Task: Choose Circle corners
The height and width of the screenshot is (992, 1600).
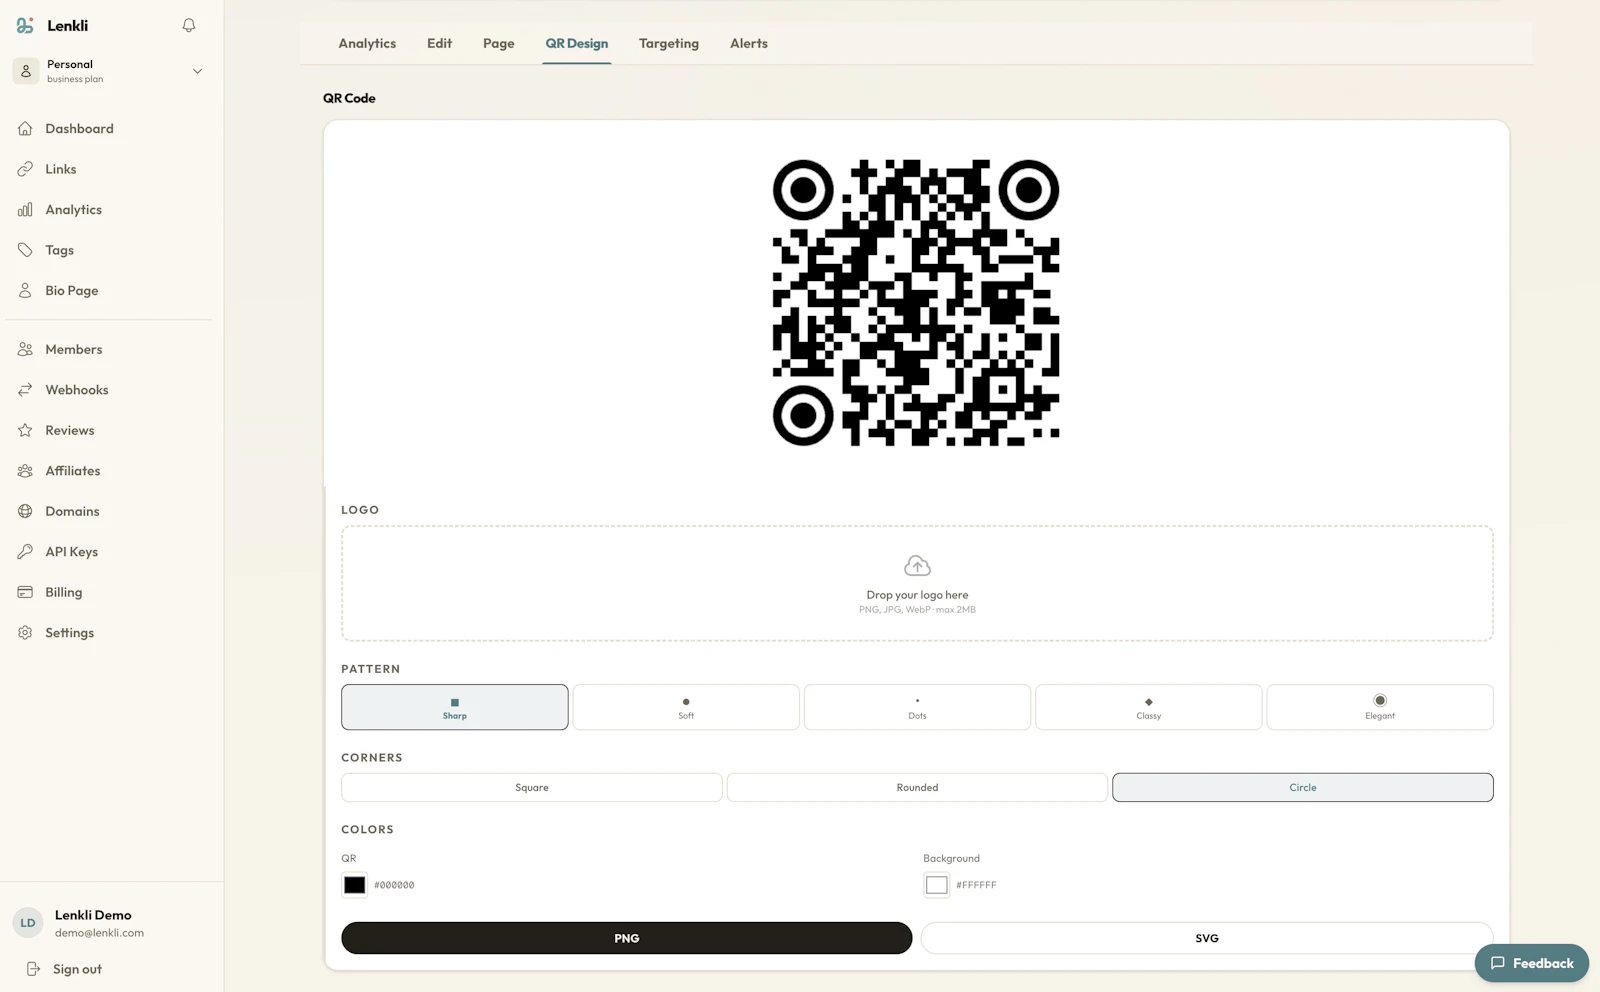Action: (x=1303, y=787)
